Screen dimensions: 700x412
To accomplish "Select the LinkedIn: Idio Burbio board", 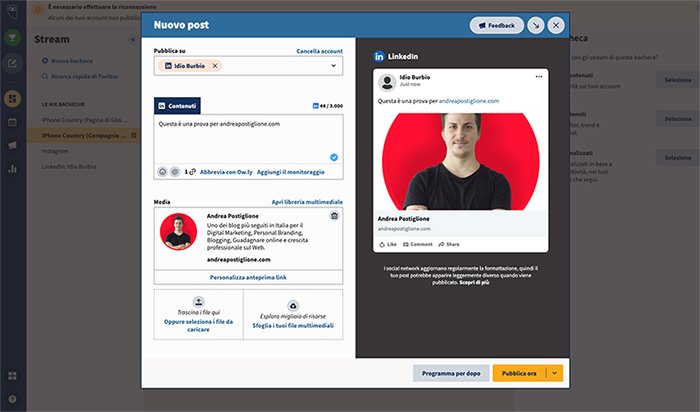I will [69, 166].
